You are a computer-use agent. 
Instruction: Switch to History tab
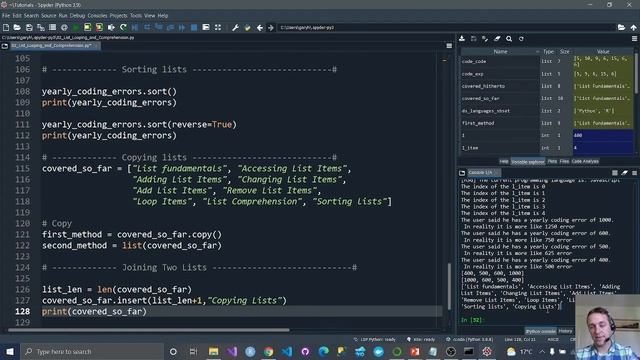(565, 331)
